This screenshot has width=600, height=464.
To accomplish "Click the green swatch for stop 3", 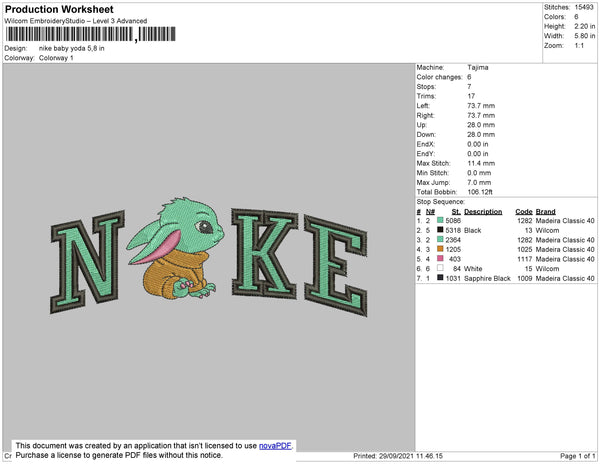I will tap(440, 239).
